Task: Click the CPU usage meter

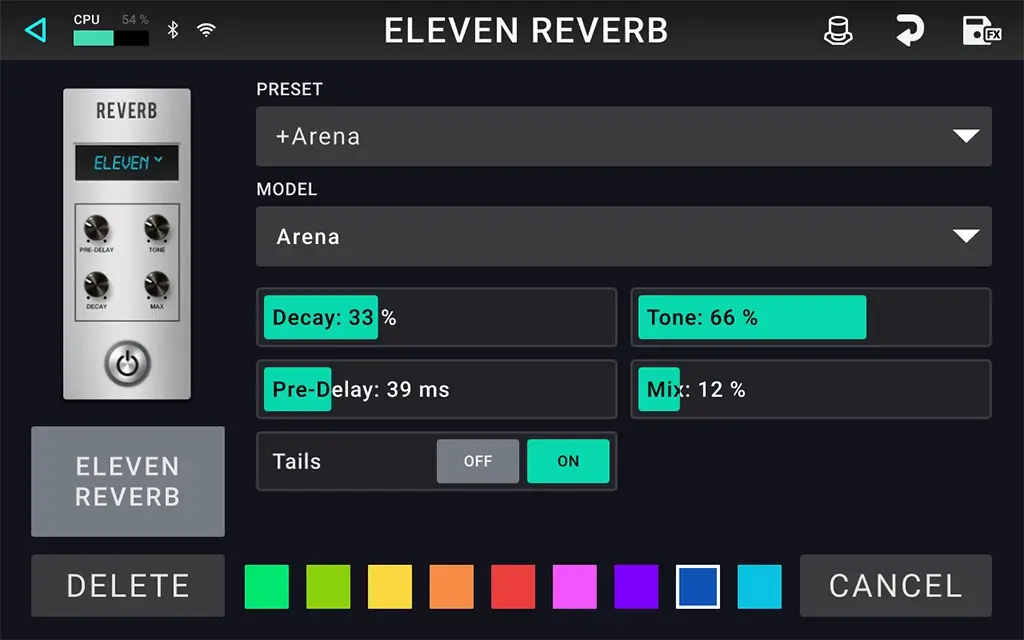Action: tap(111, 38)
